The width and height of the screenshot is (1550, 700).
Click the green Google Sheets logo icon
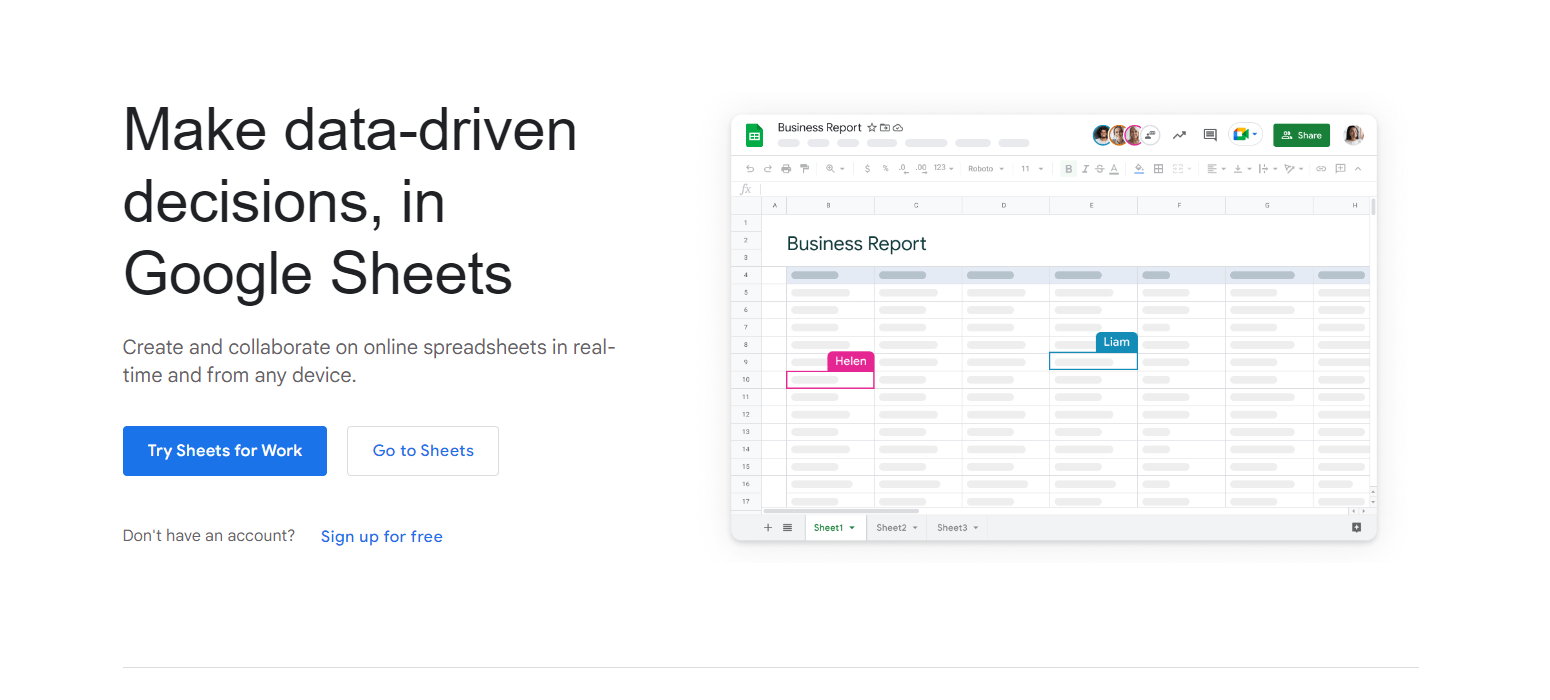click(754, 135)
